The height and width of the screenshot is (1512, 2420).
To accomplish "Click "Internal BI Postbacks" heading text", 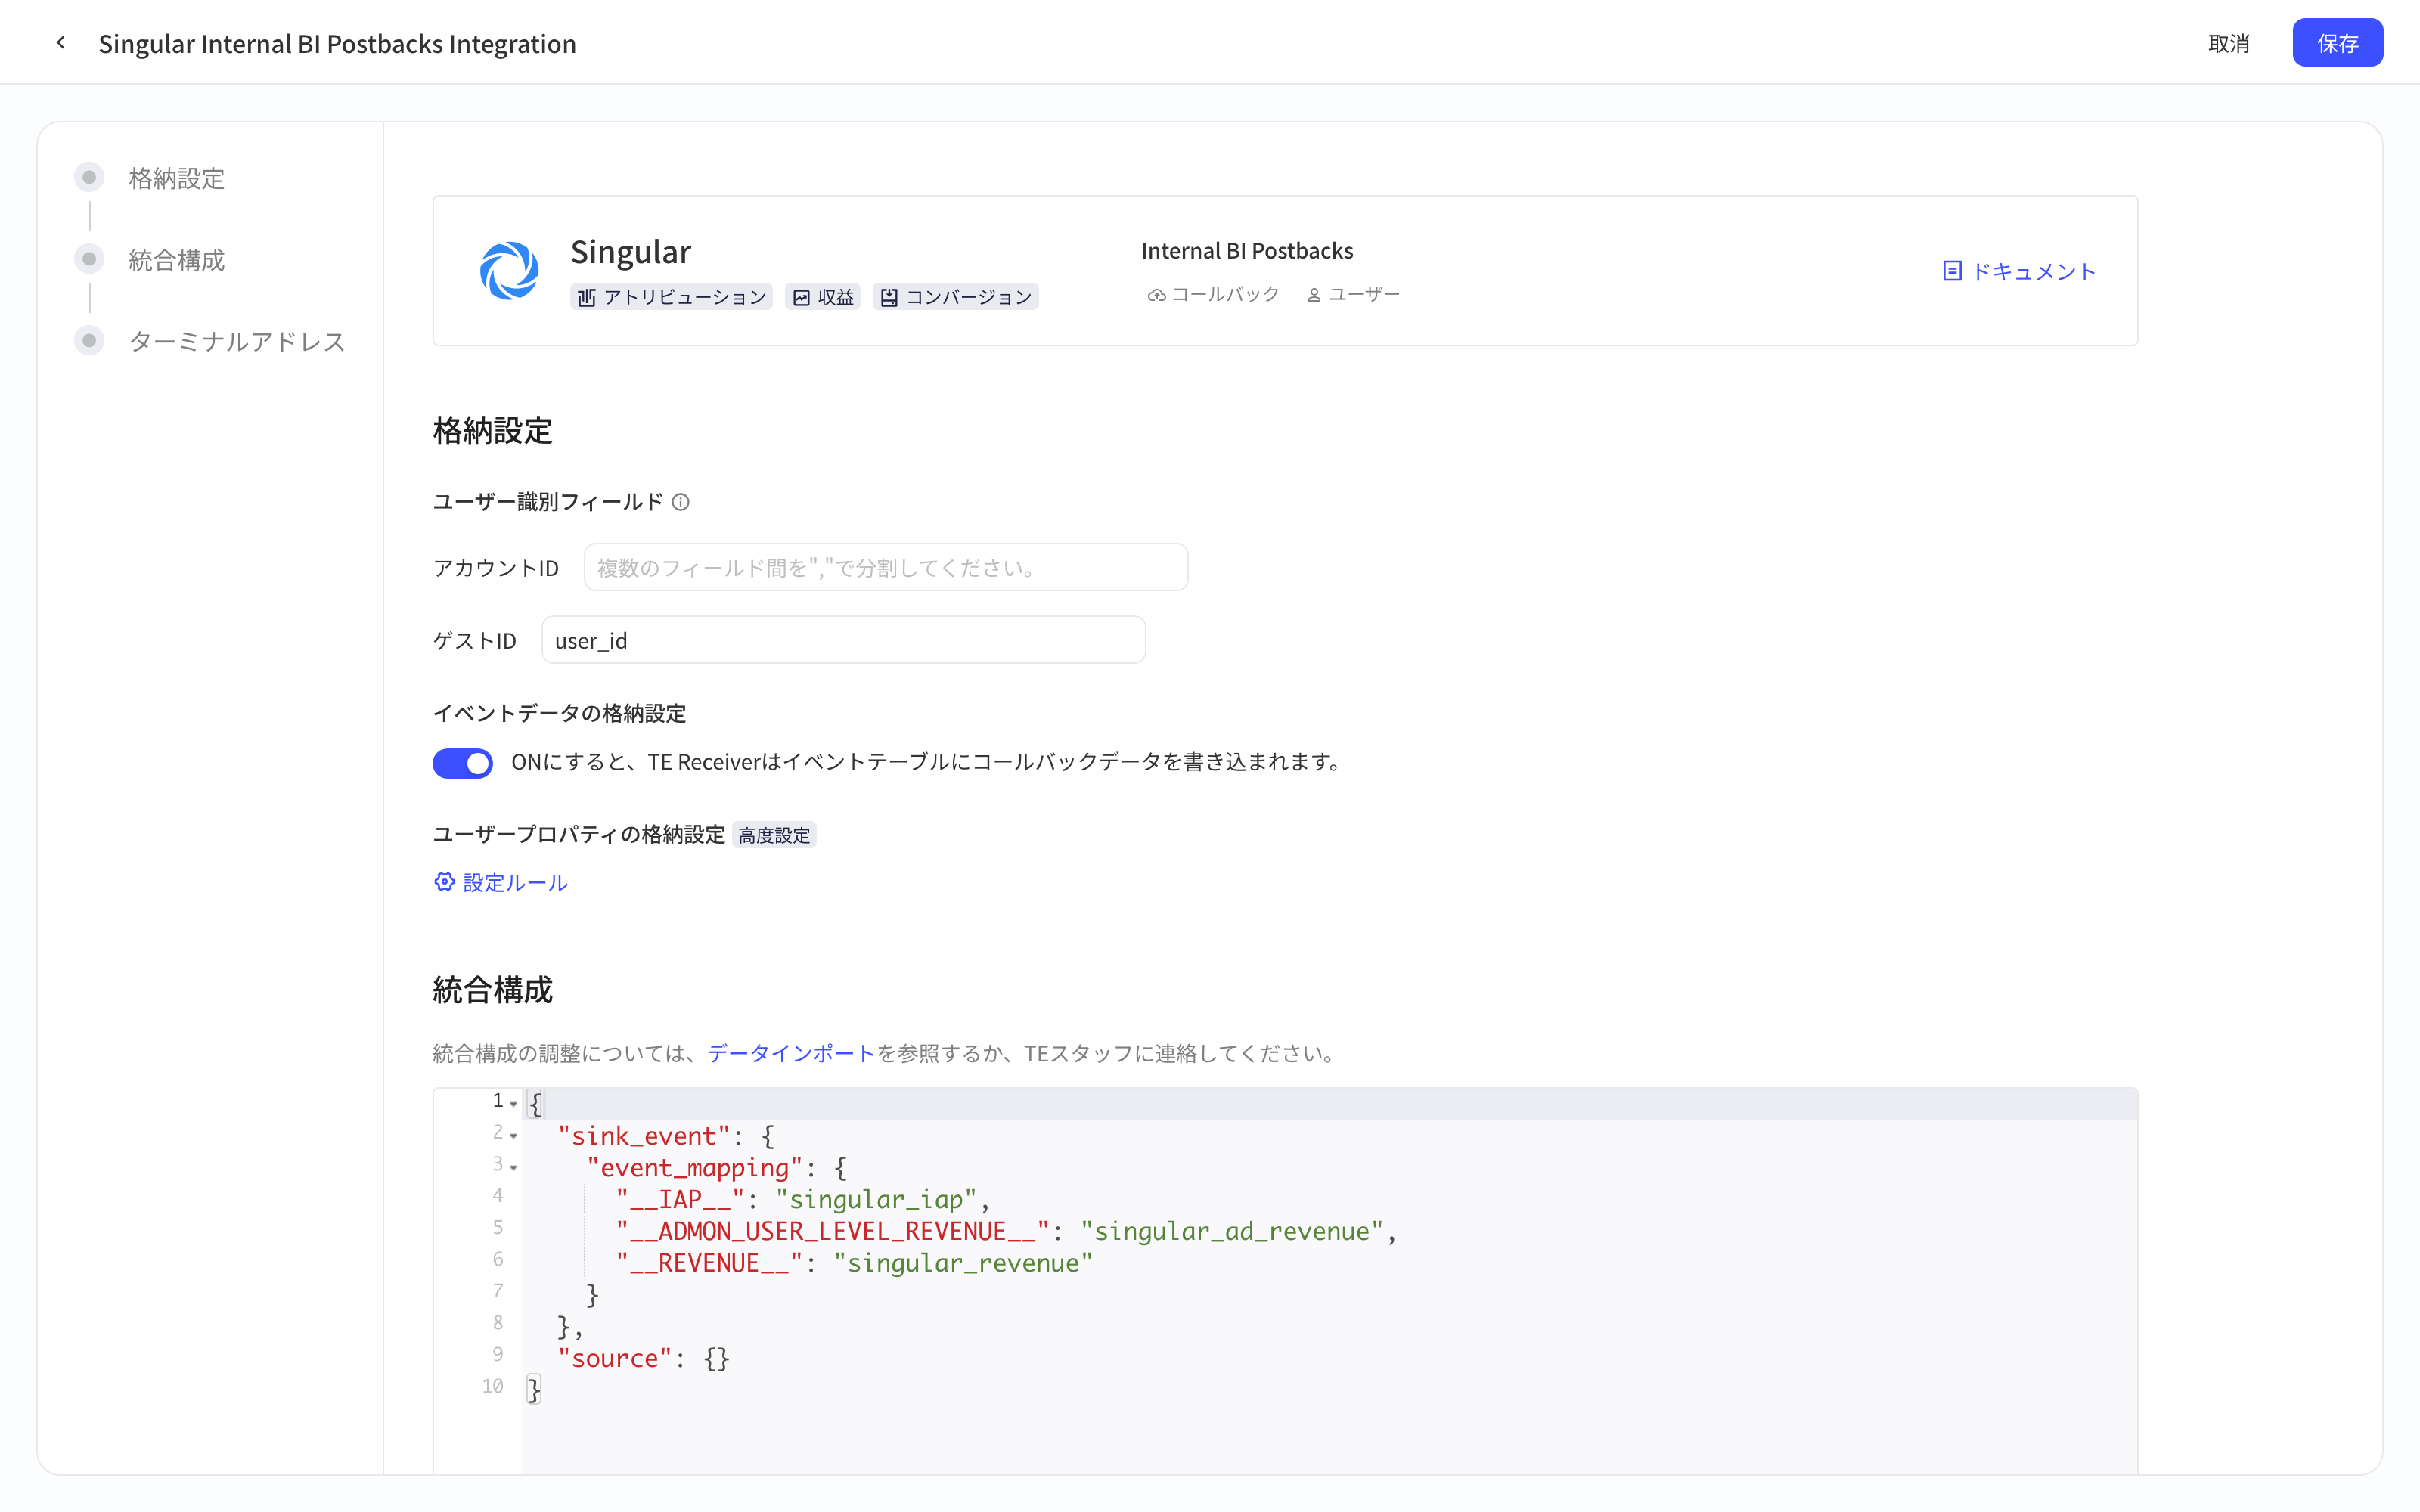I will [x=1247, y=251].
